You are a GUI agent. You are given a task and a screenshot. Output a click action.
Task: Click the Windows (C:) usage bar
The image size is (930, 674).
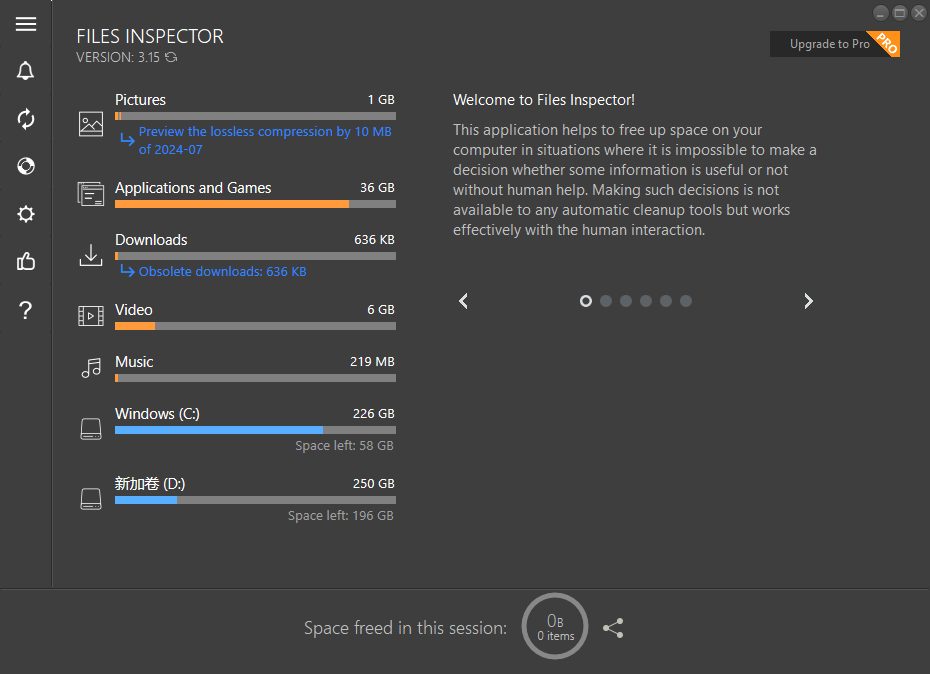pos(255,430)
